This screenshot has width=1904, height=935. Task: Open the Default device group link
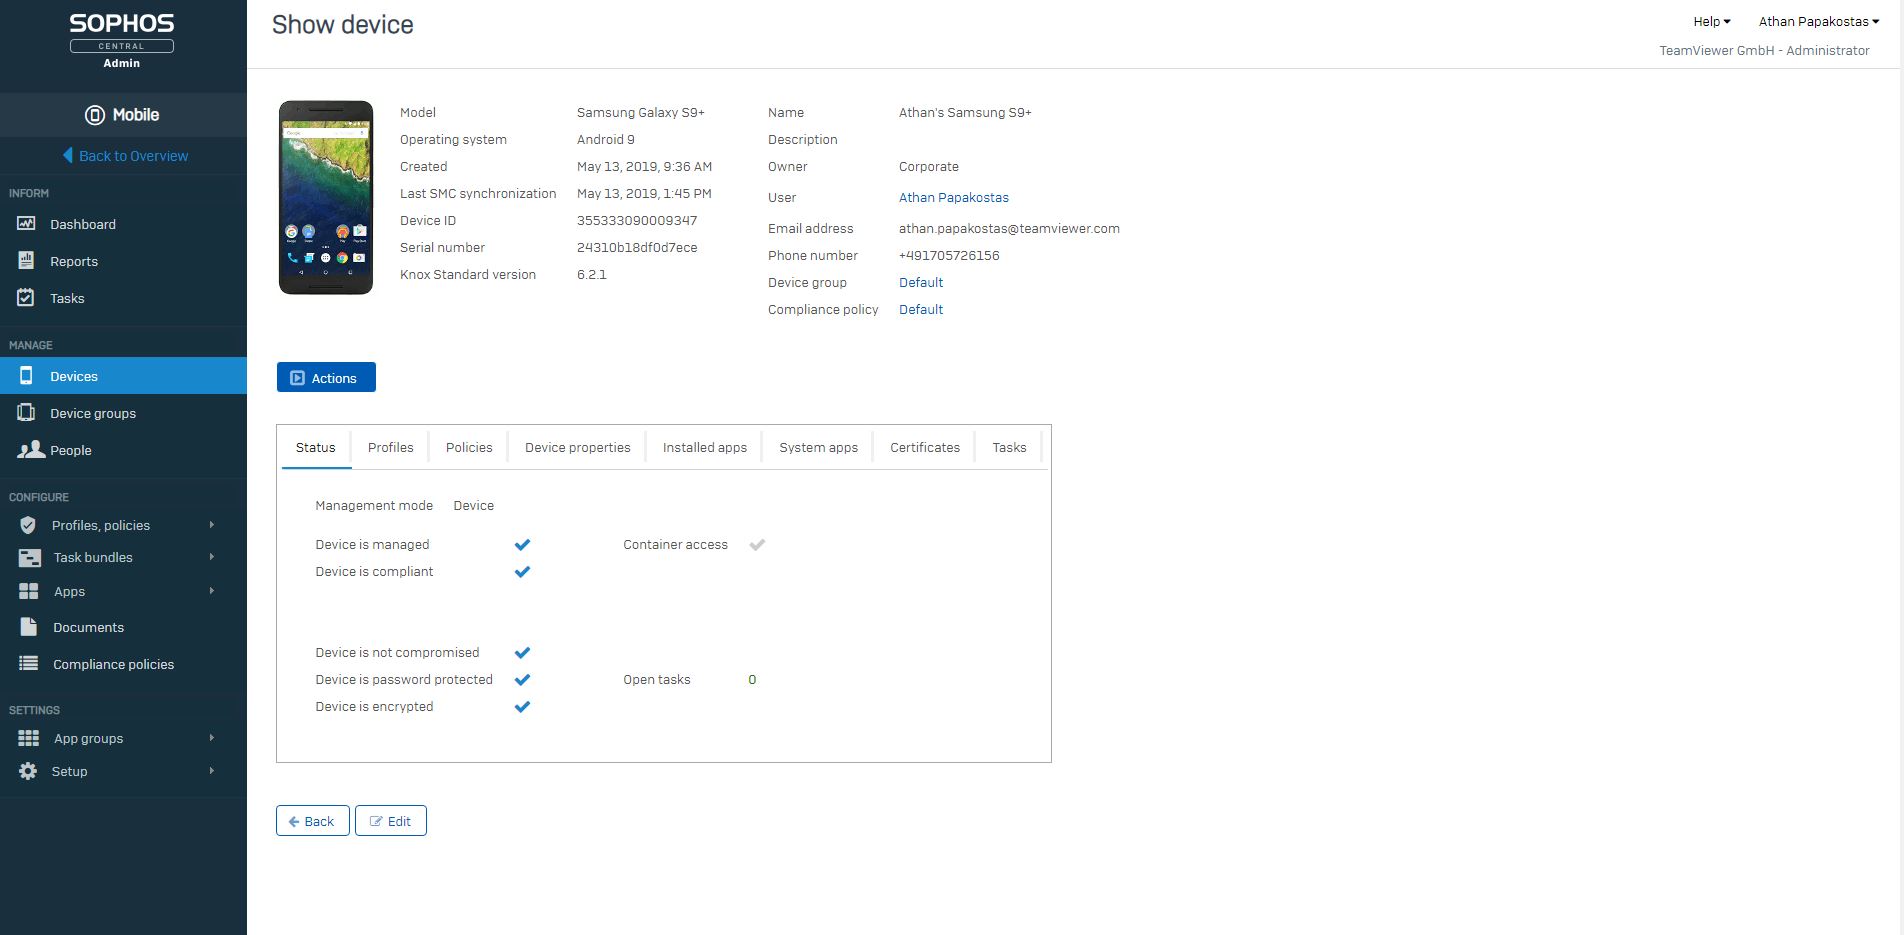pyautogui.click(x=921, y=283)
